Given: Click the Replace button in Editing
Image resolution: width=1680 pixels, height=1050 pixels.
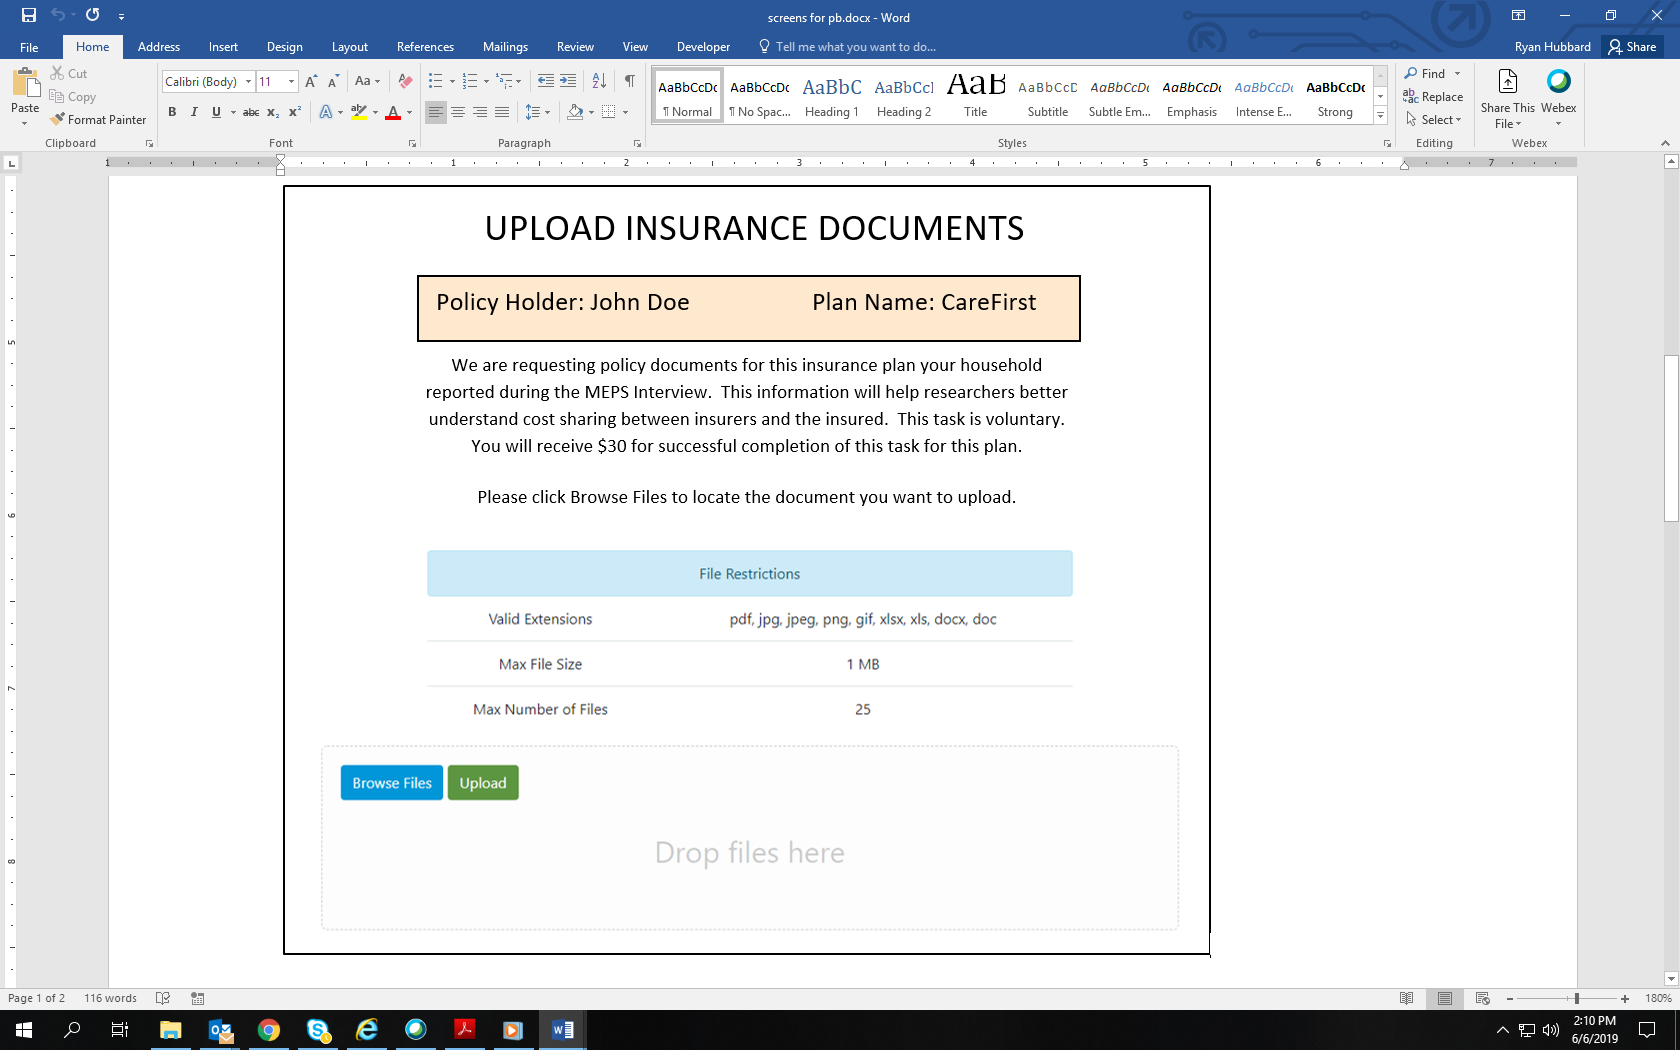Looking at the screenshot, I should point(1433,97).
